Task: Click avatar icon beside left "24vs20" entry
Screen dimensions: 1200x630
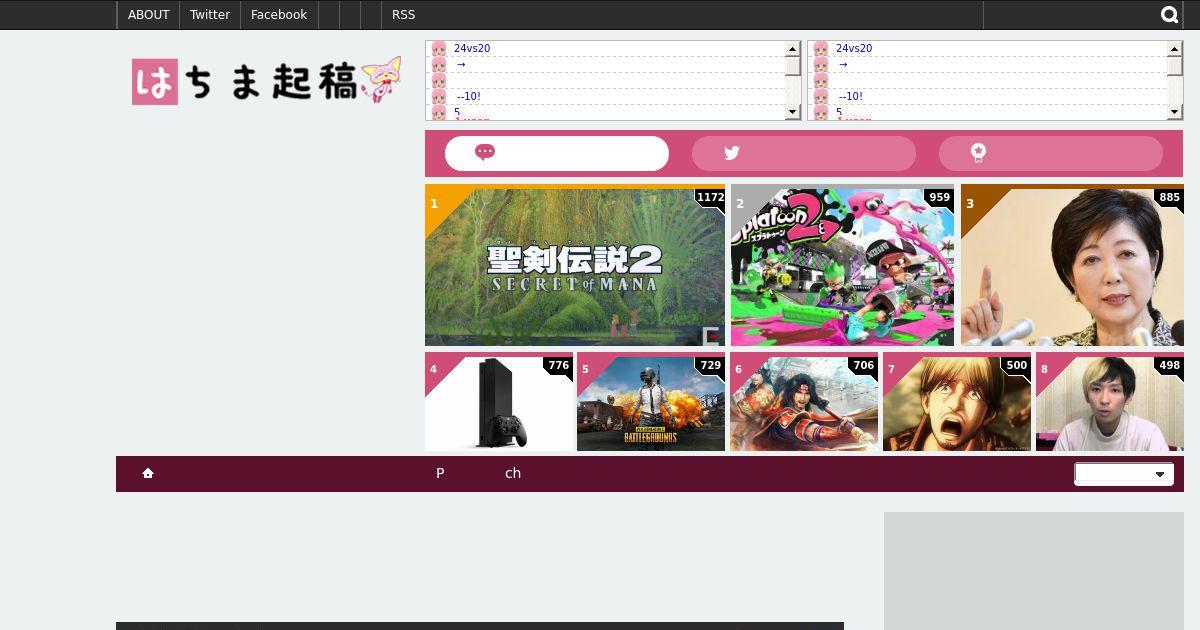Action: point(439,48)
